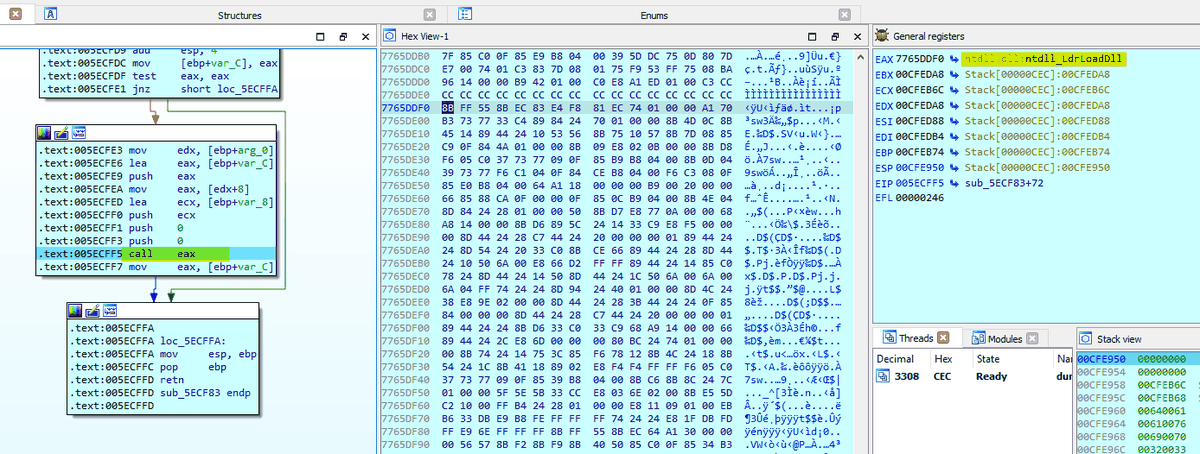This screenshot has height=454, width=1200.
Task: Select thread state Ready cell
Action: point(993,376)
